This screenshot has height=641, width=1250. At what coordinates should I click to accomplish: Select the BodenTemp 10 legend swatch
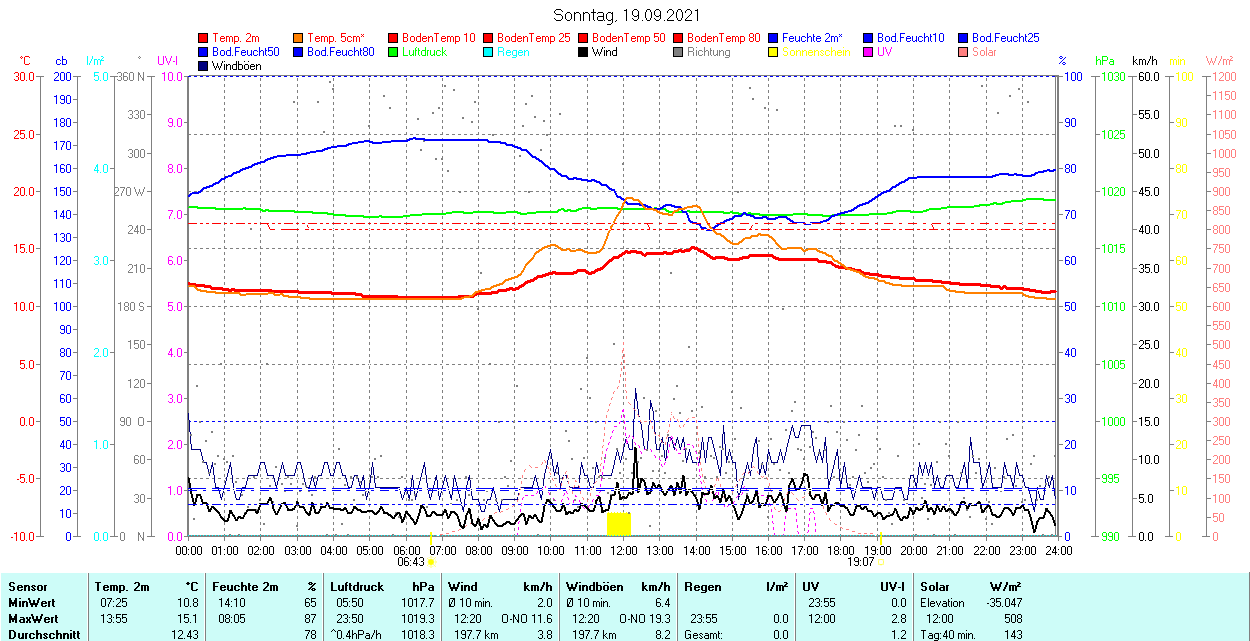[393, 38]
